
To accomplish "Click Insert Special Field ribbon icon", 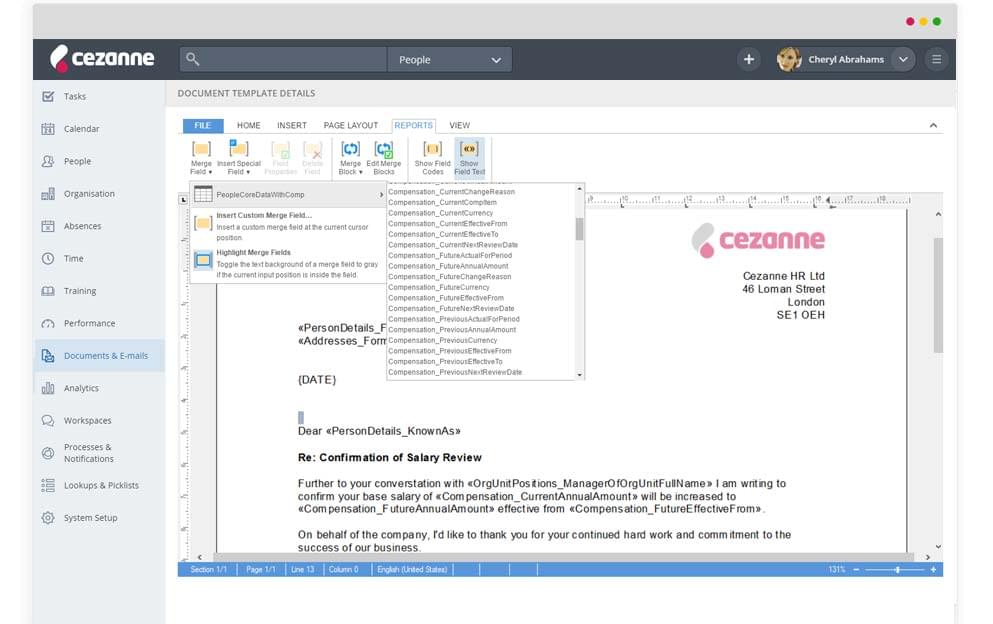I will (239, 158).
